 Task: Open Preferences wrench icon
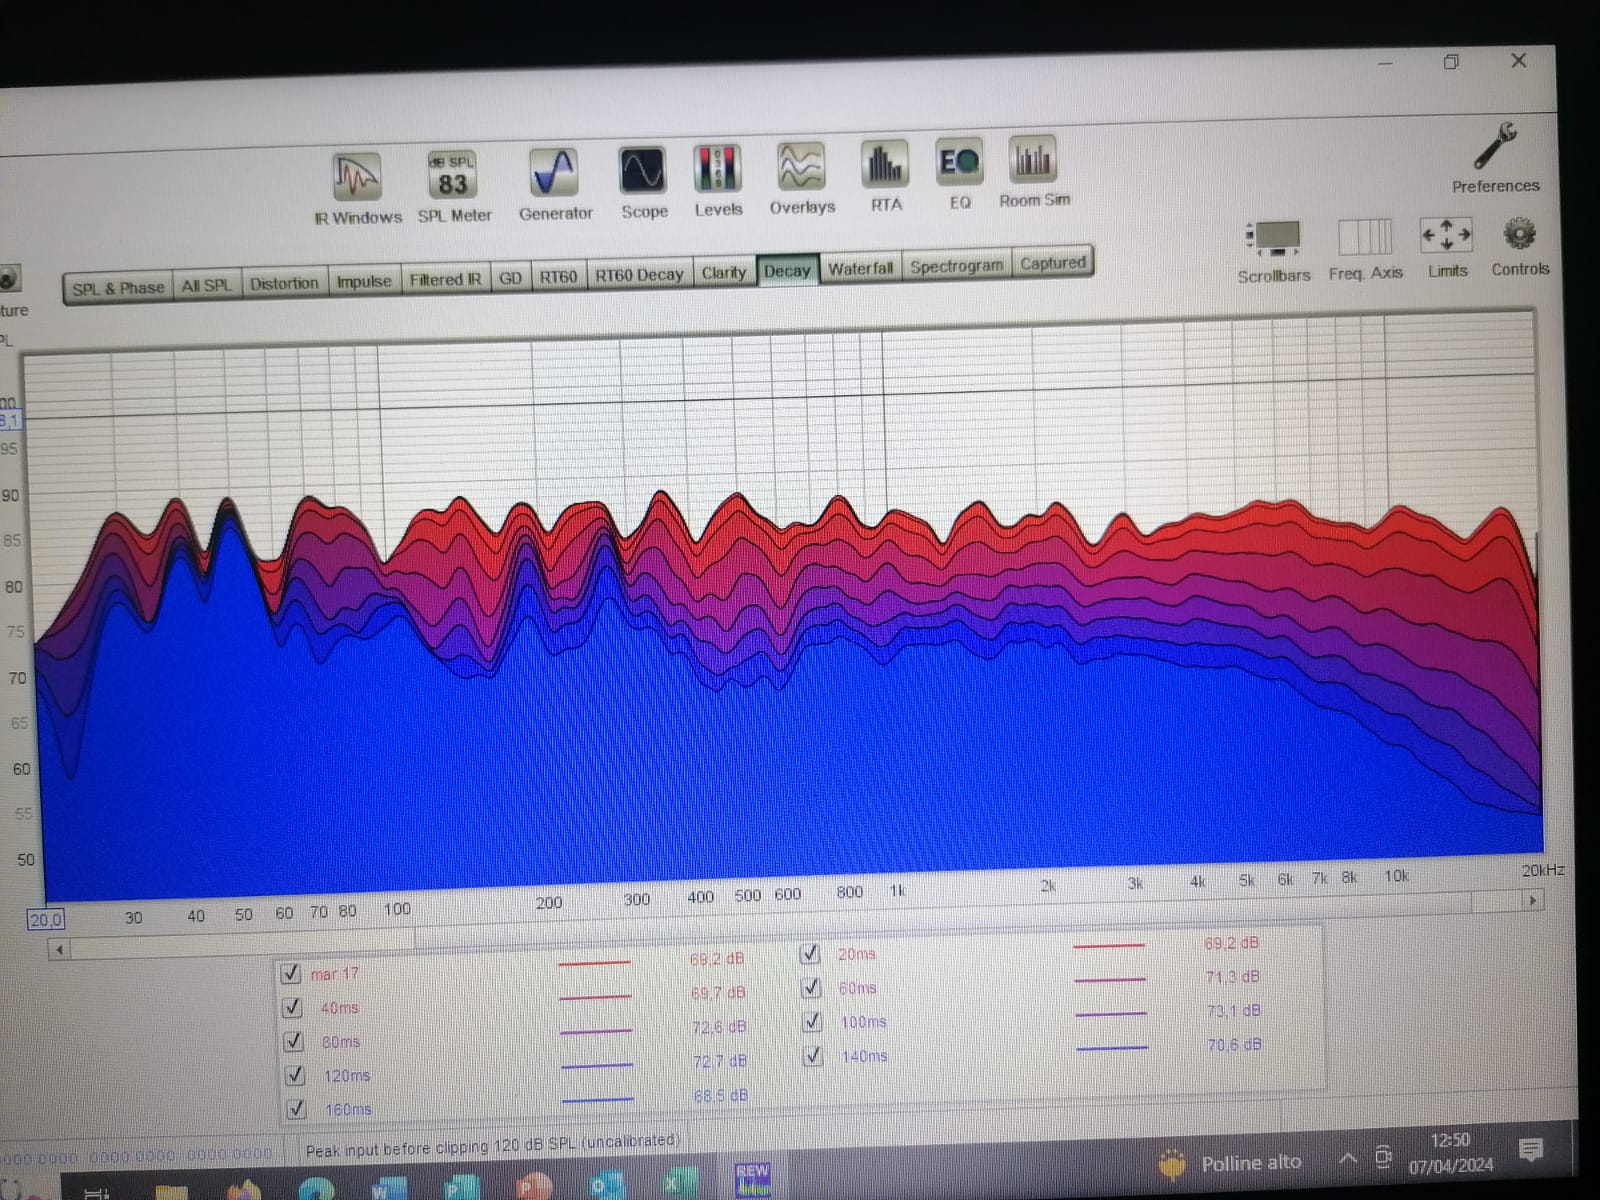coord(1495,158)
